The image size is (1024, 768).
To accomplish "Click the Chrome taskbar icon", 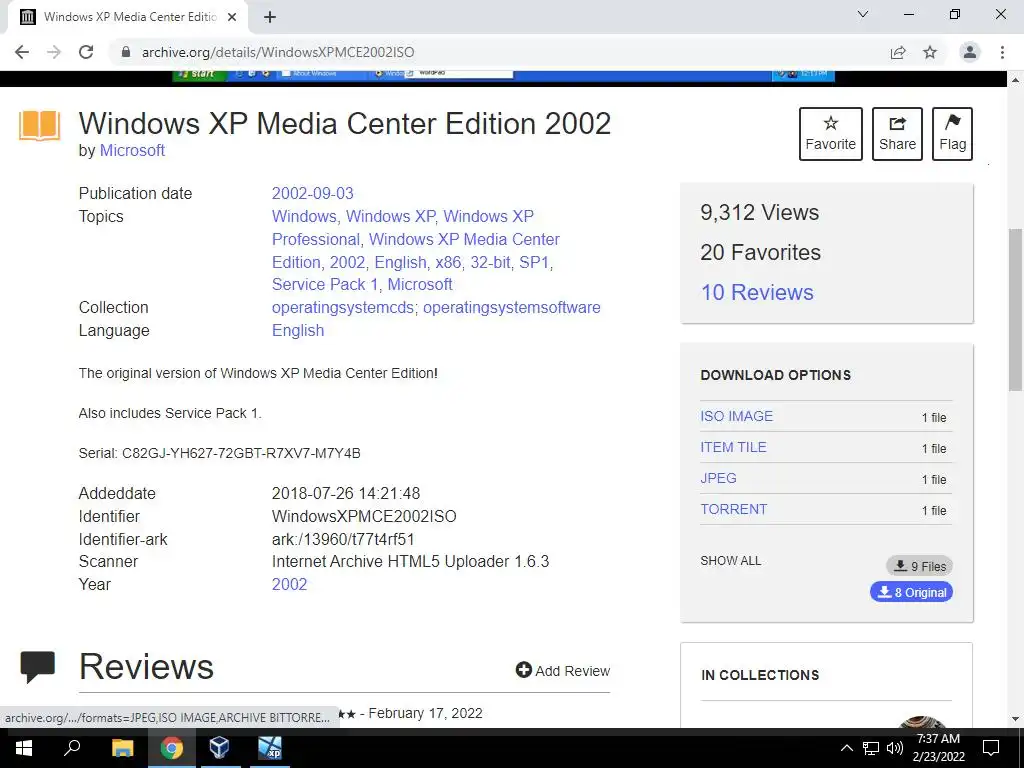I will 172,748.
